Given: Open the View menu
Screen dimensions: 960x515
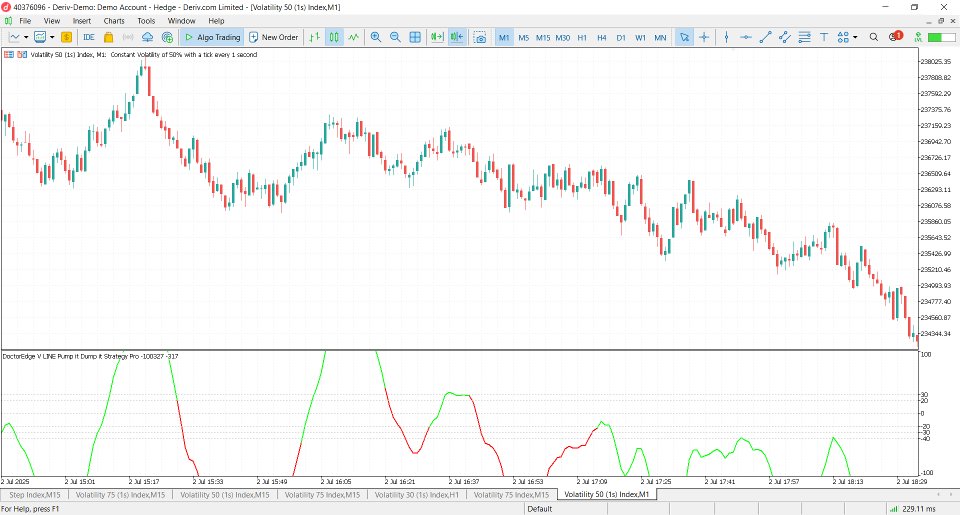Looking at the screenshot, I should [x=52, y=21].
